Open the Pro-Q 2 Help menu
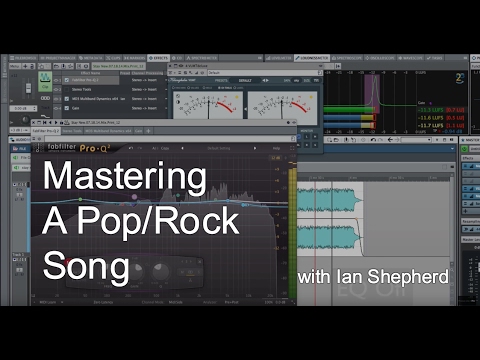 pos(276,148)
